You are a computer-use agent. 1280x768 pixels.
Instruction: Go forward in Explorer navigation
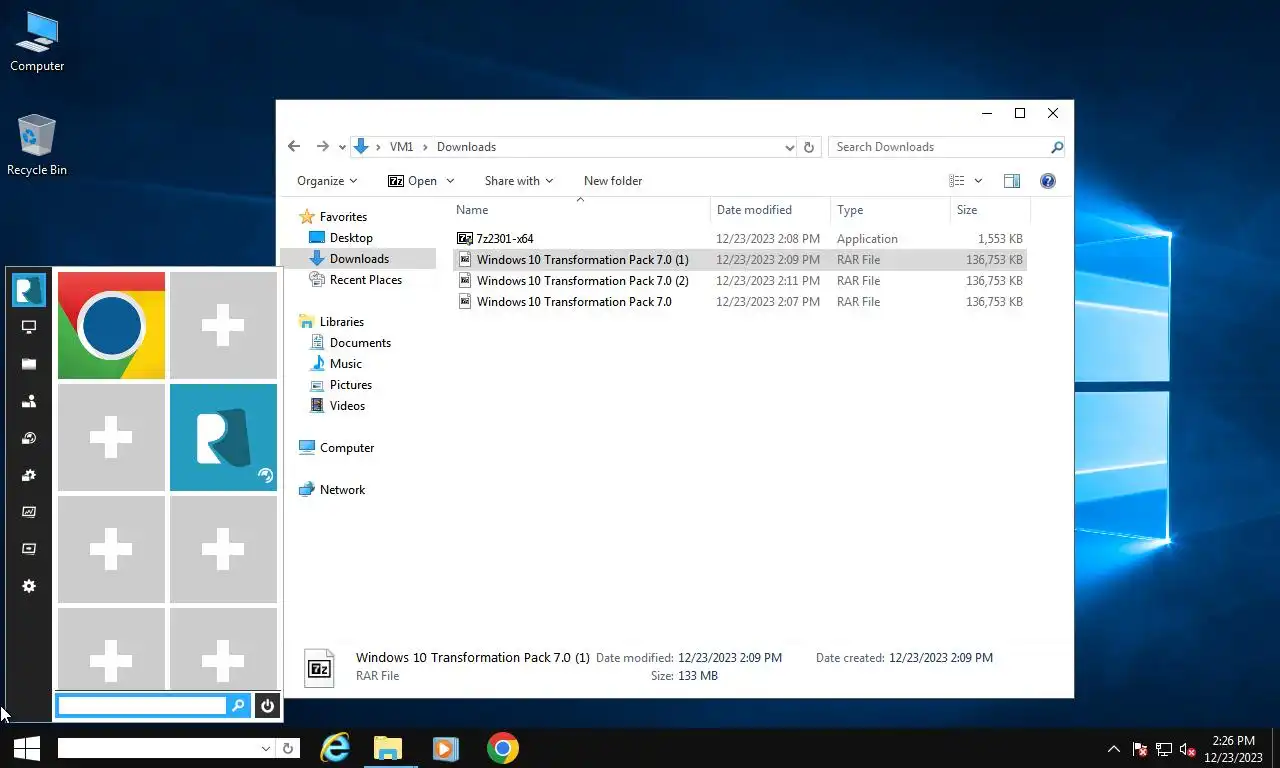[x=322, y=146]
